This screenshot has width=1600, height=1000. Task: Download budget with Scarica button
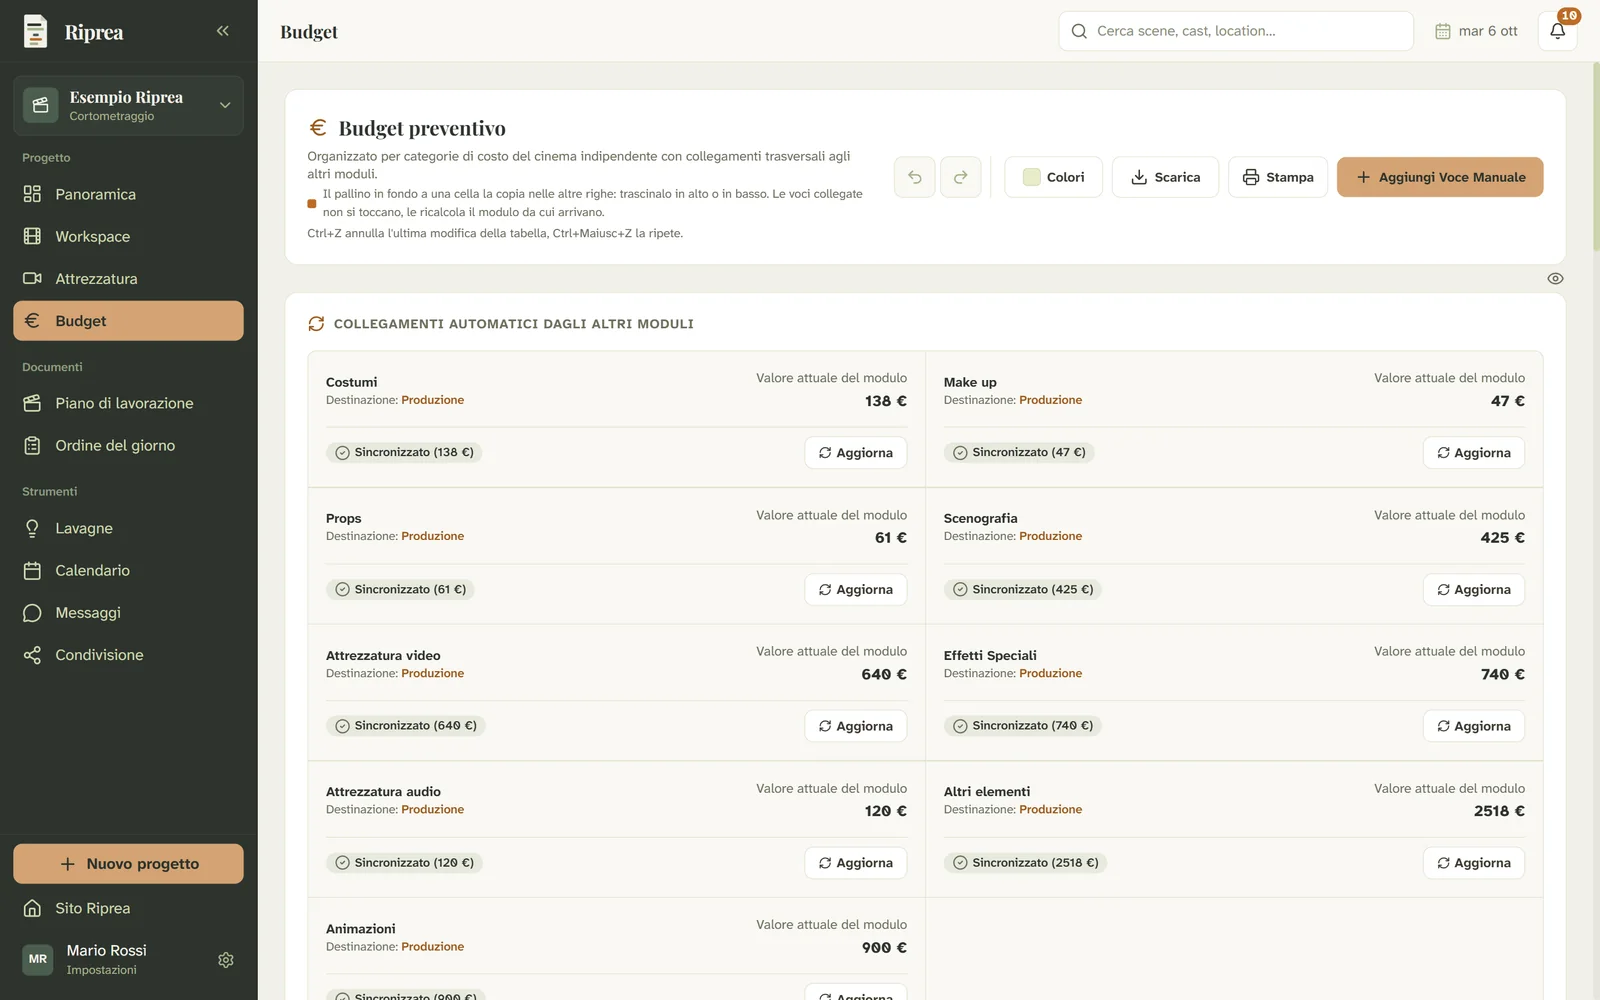(x=1165, y=177)
